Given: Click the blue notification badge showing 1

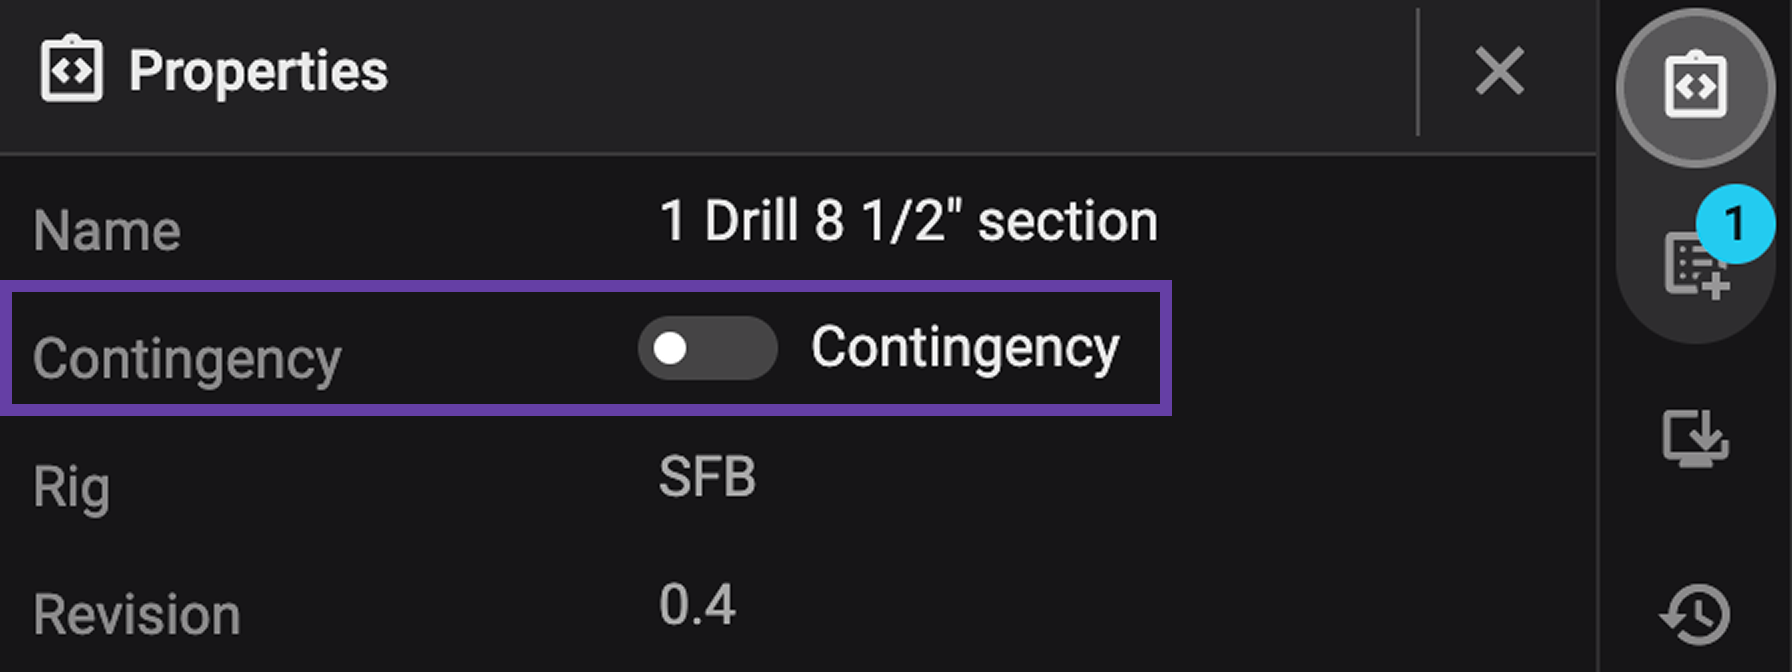Looking at the screenshot, I should pyautogui.click(x=1736, y=224).
